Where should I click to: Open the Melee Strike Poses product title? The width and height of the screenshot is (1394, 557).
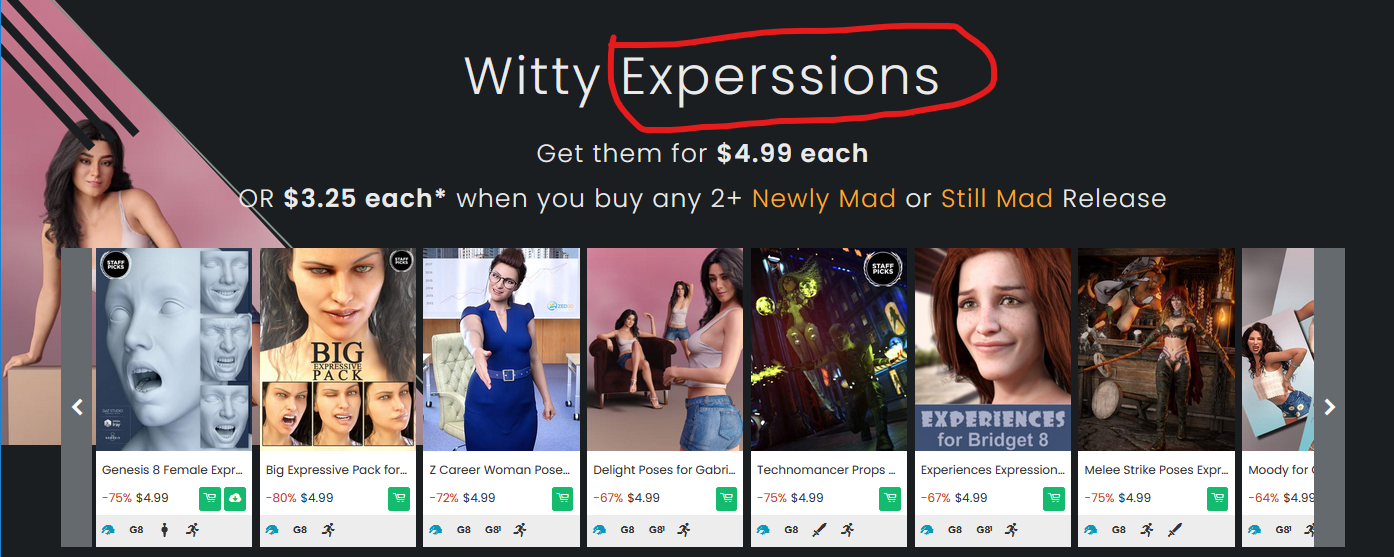click(1156, 470)
